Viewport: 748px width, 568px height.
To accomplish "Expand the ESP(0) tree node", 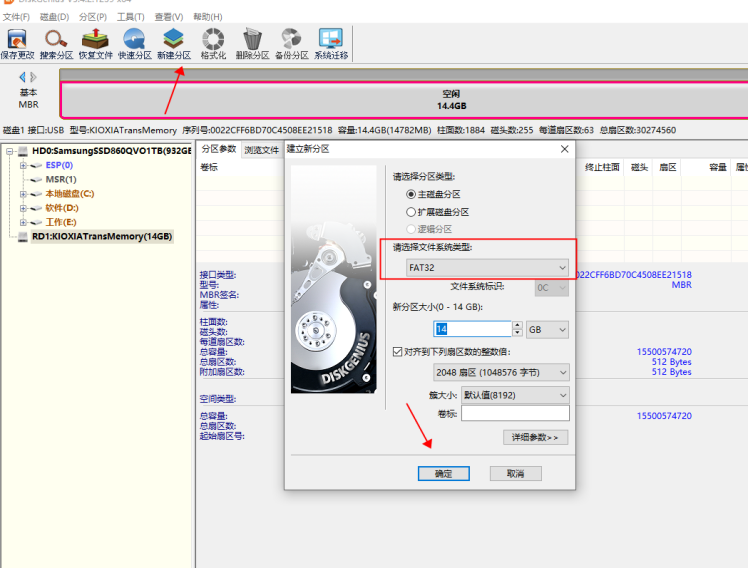I will [23, 165].
